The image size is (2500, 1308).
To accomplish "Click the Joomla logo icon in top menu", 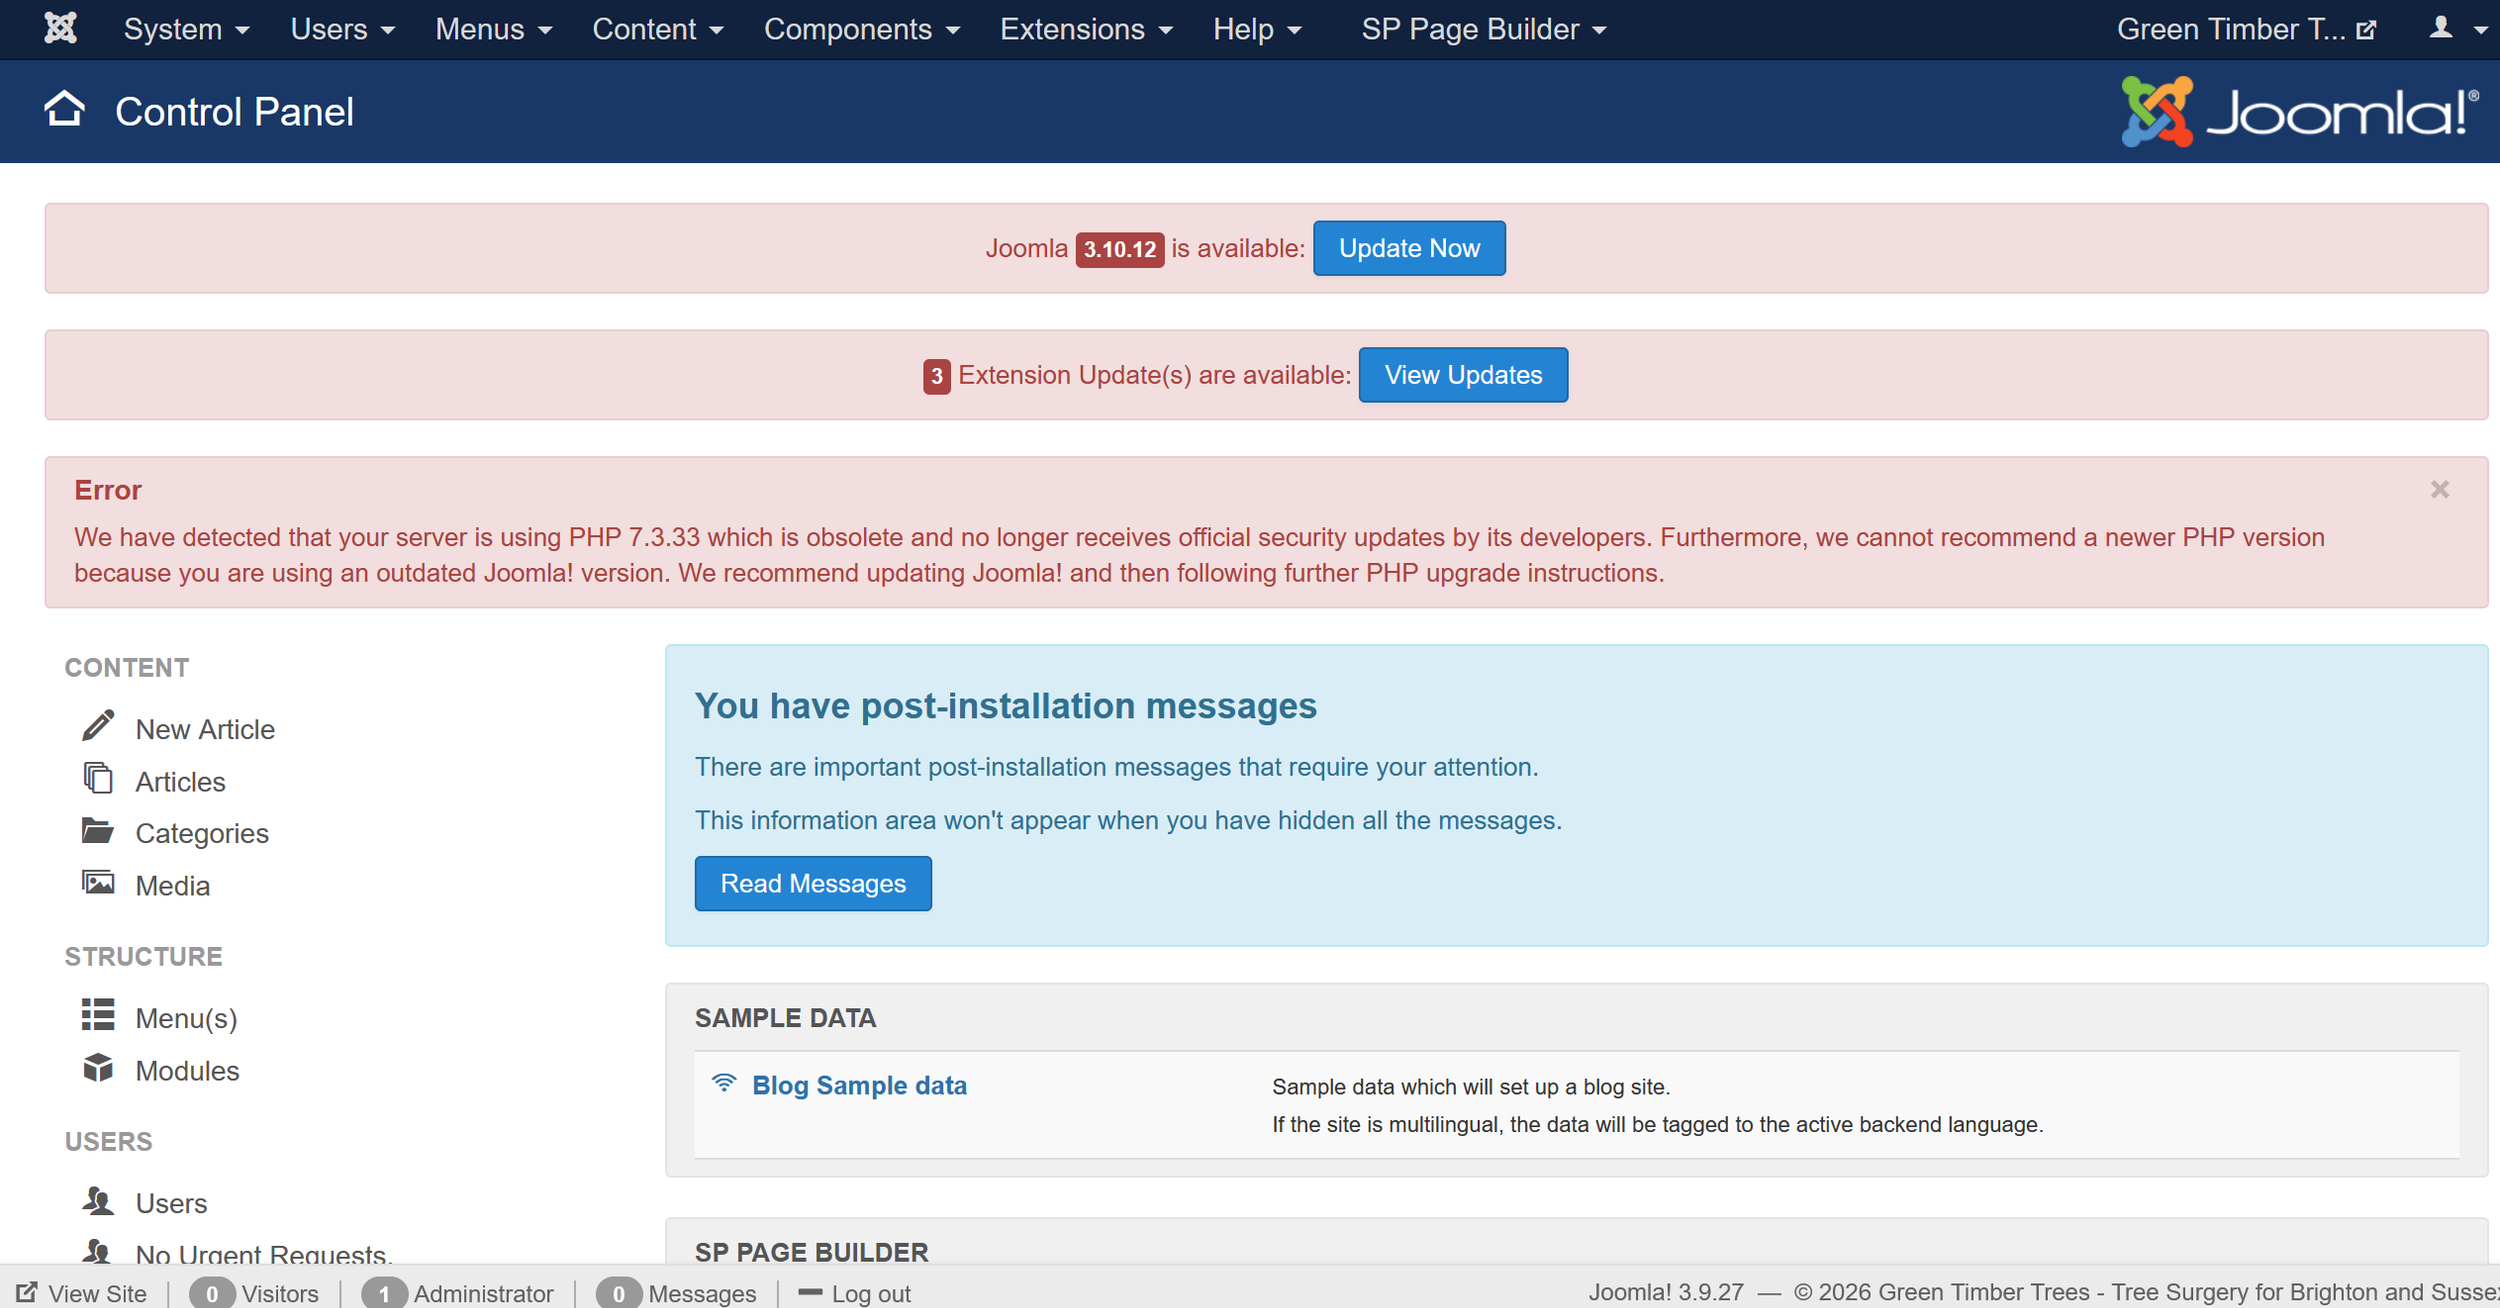I will [61, 28].
